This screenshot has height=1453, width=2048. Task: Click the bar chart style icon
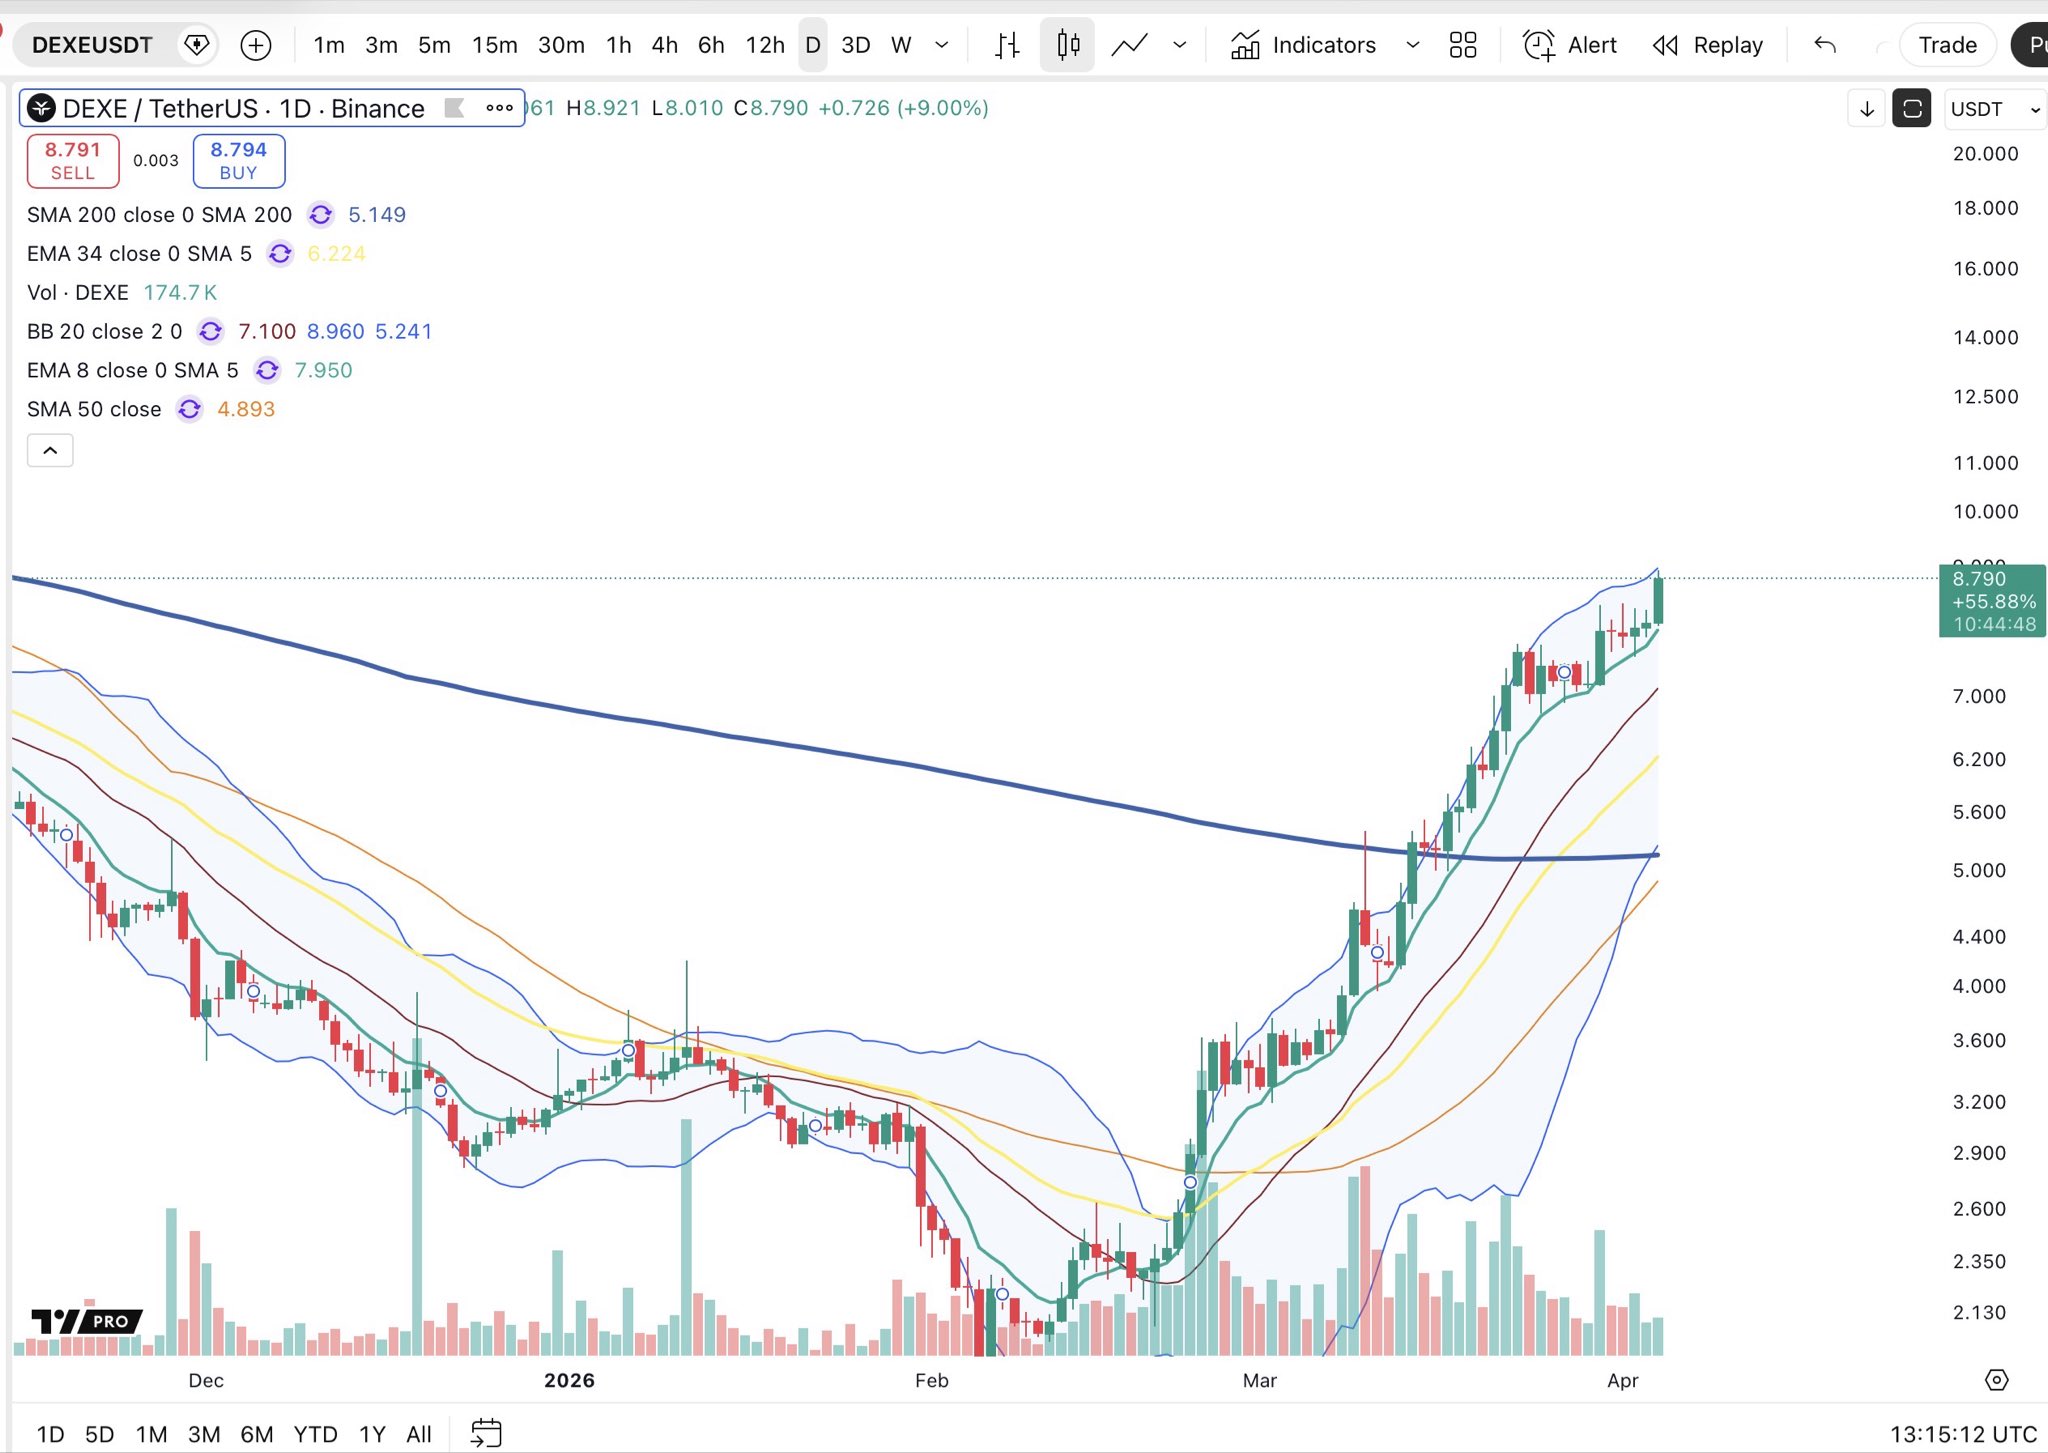[x=1007, y=45]
